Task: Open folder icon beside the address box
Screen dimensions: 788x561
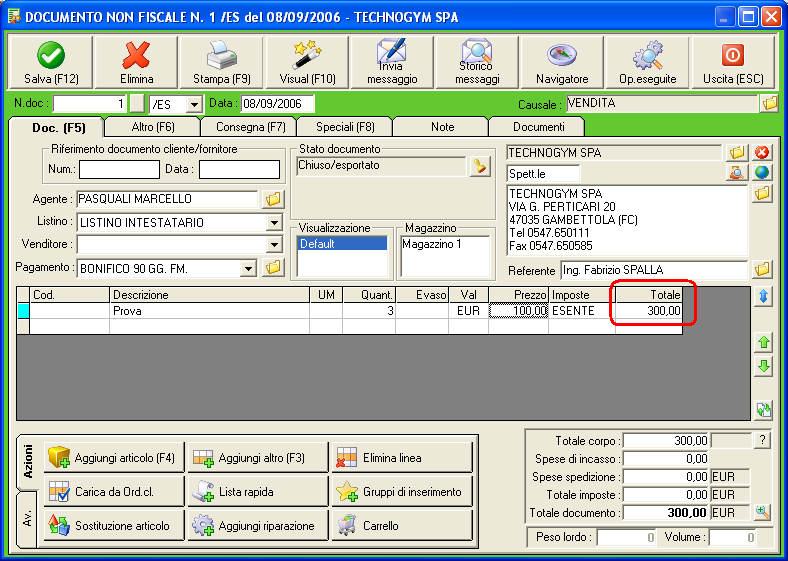Action: tap(762, 193)
